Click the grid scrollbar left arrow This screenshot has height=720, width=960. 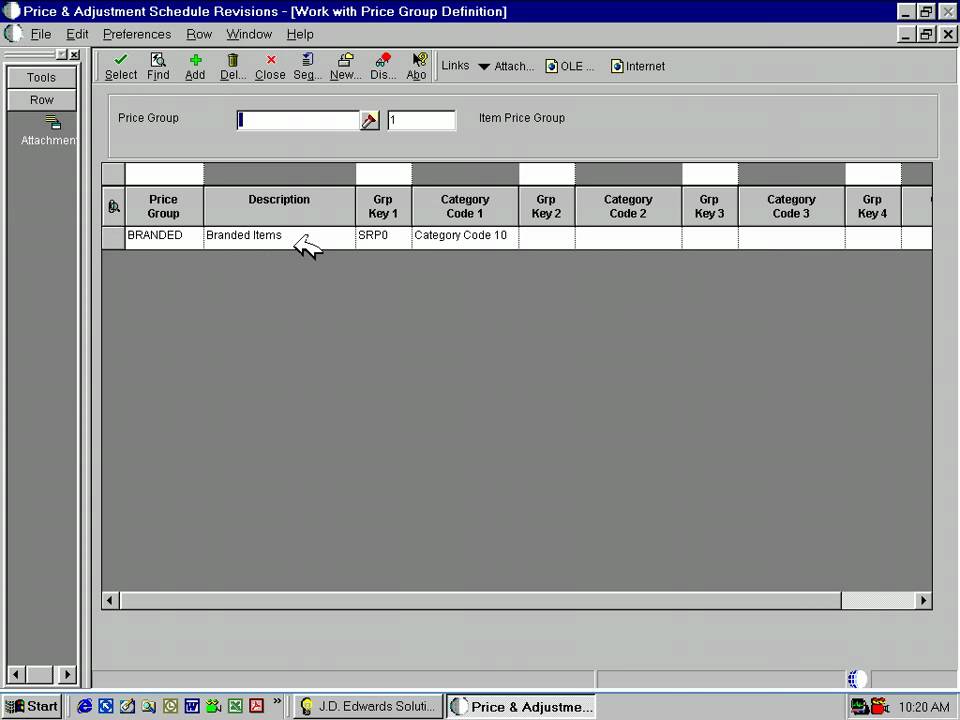(110, 601)
